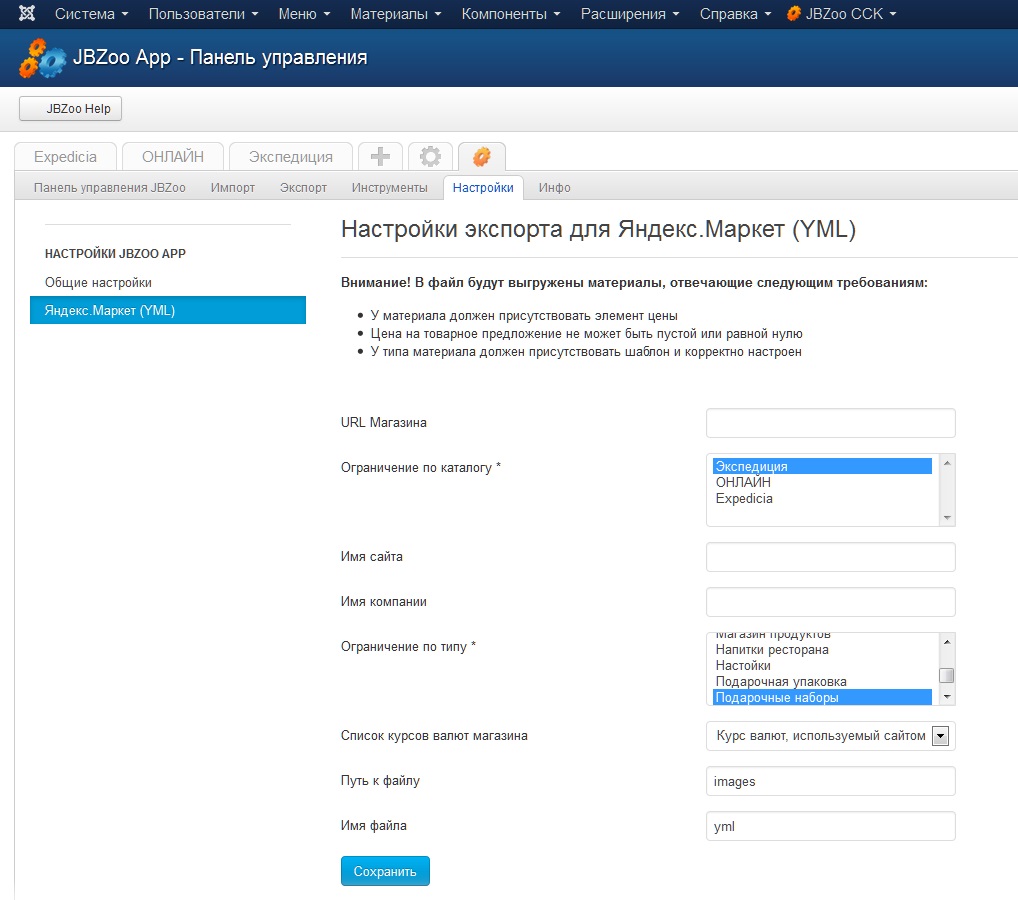Open the Пользователи menu

pyautogui.click(x=204, y=14)
